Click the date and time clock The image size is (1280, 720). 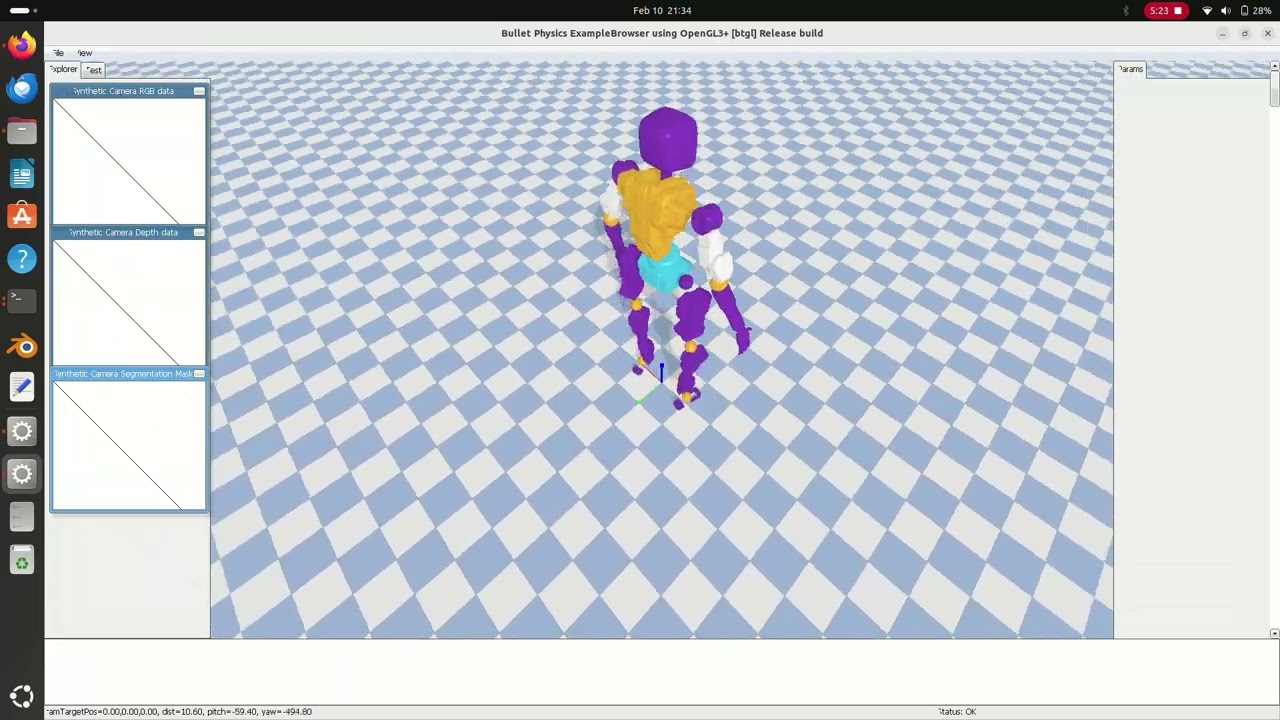pos(662,11)
